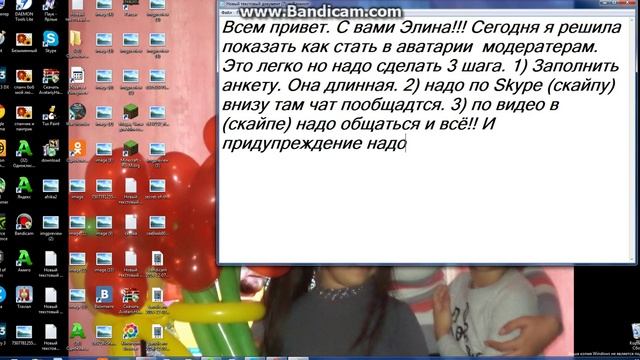
Task: Select the green A icon labeled Яндекс
Action: (24, 188)
